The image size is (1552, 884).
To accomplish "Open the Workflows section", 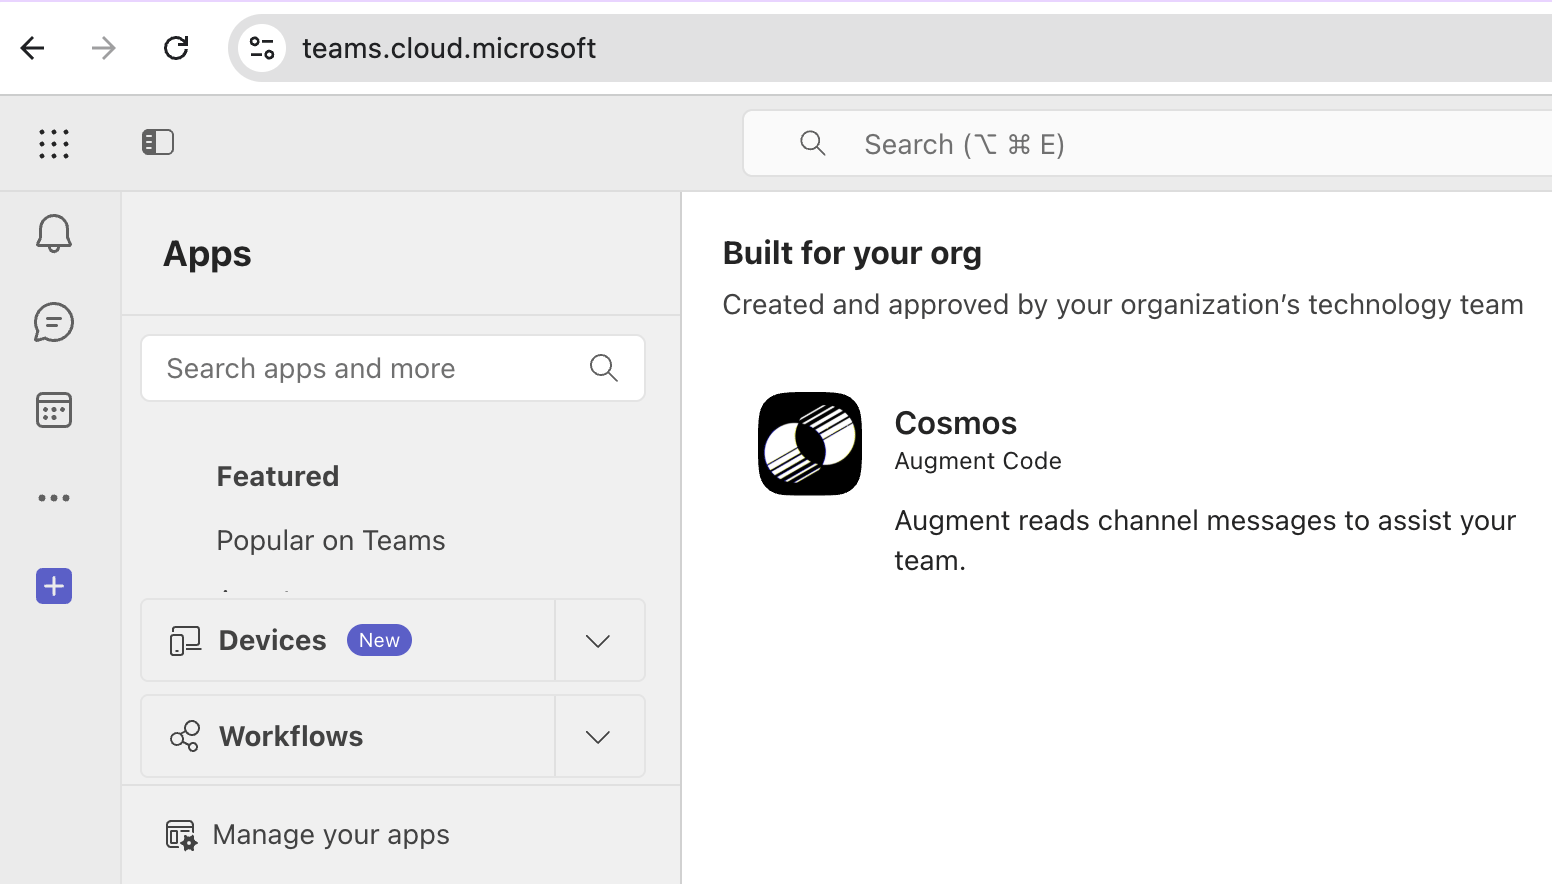I will (348, 737).
